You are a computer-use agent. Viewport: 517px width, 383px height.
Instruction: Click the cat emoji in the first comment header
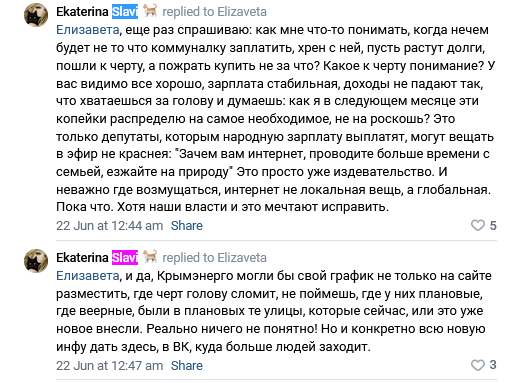tap(150, 11)
